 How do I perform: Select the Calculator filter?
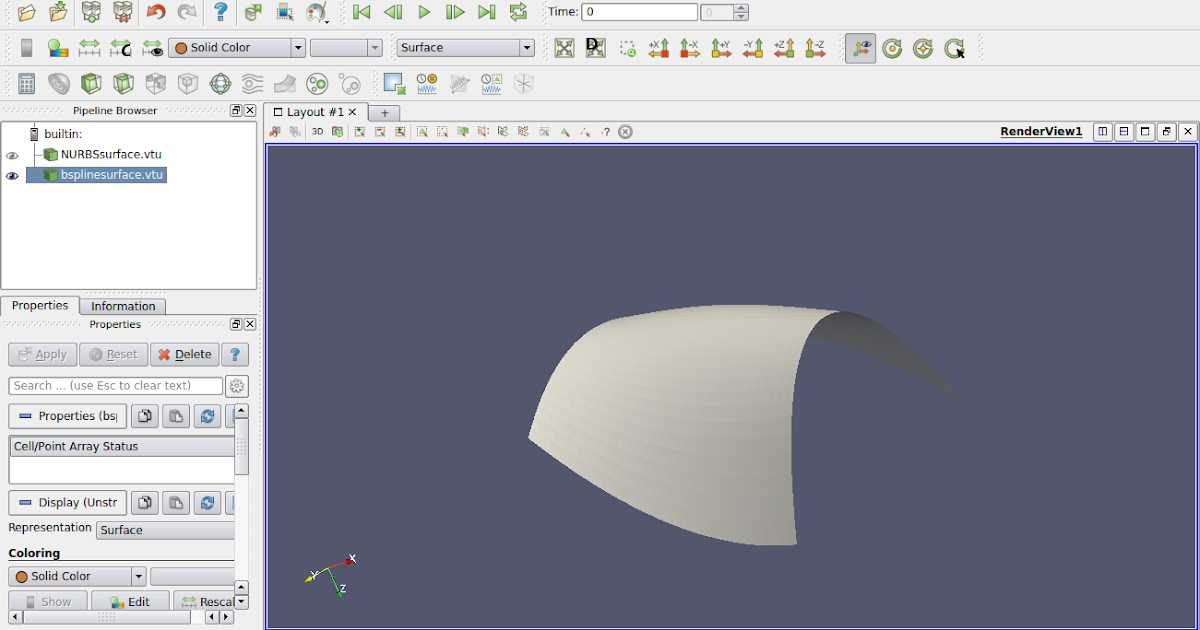(x=27, y=84)
